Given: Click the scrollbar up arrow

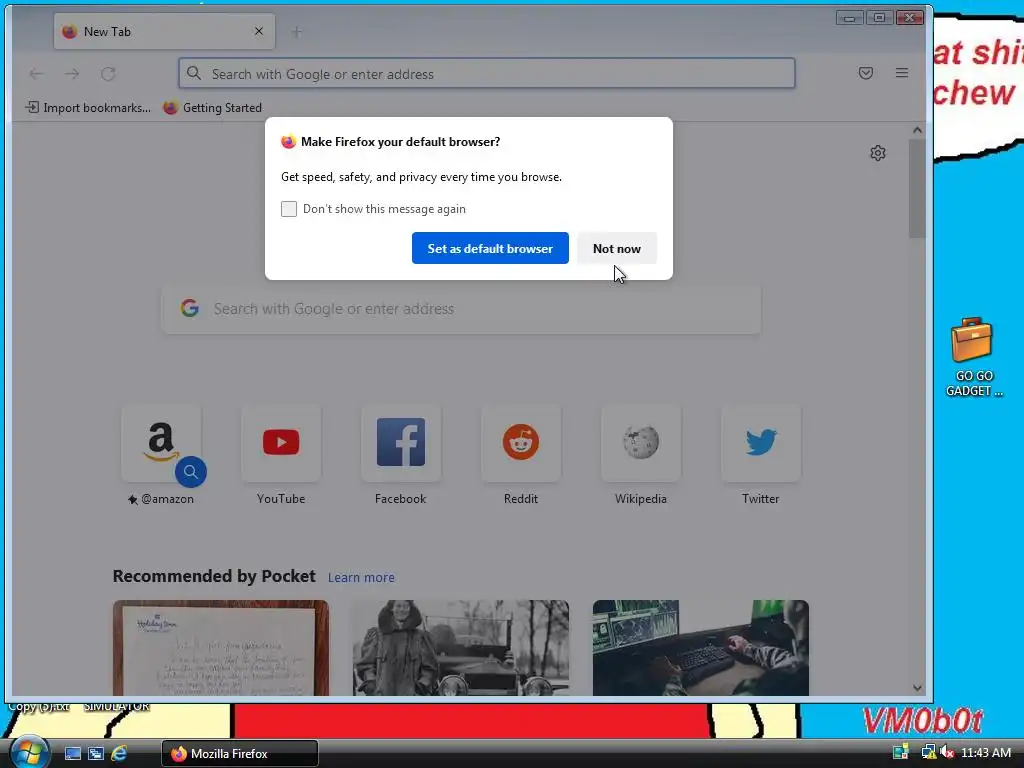Looking at the screenshot, I should pyautogui.click(x=917, y=130).
